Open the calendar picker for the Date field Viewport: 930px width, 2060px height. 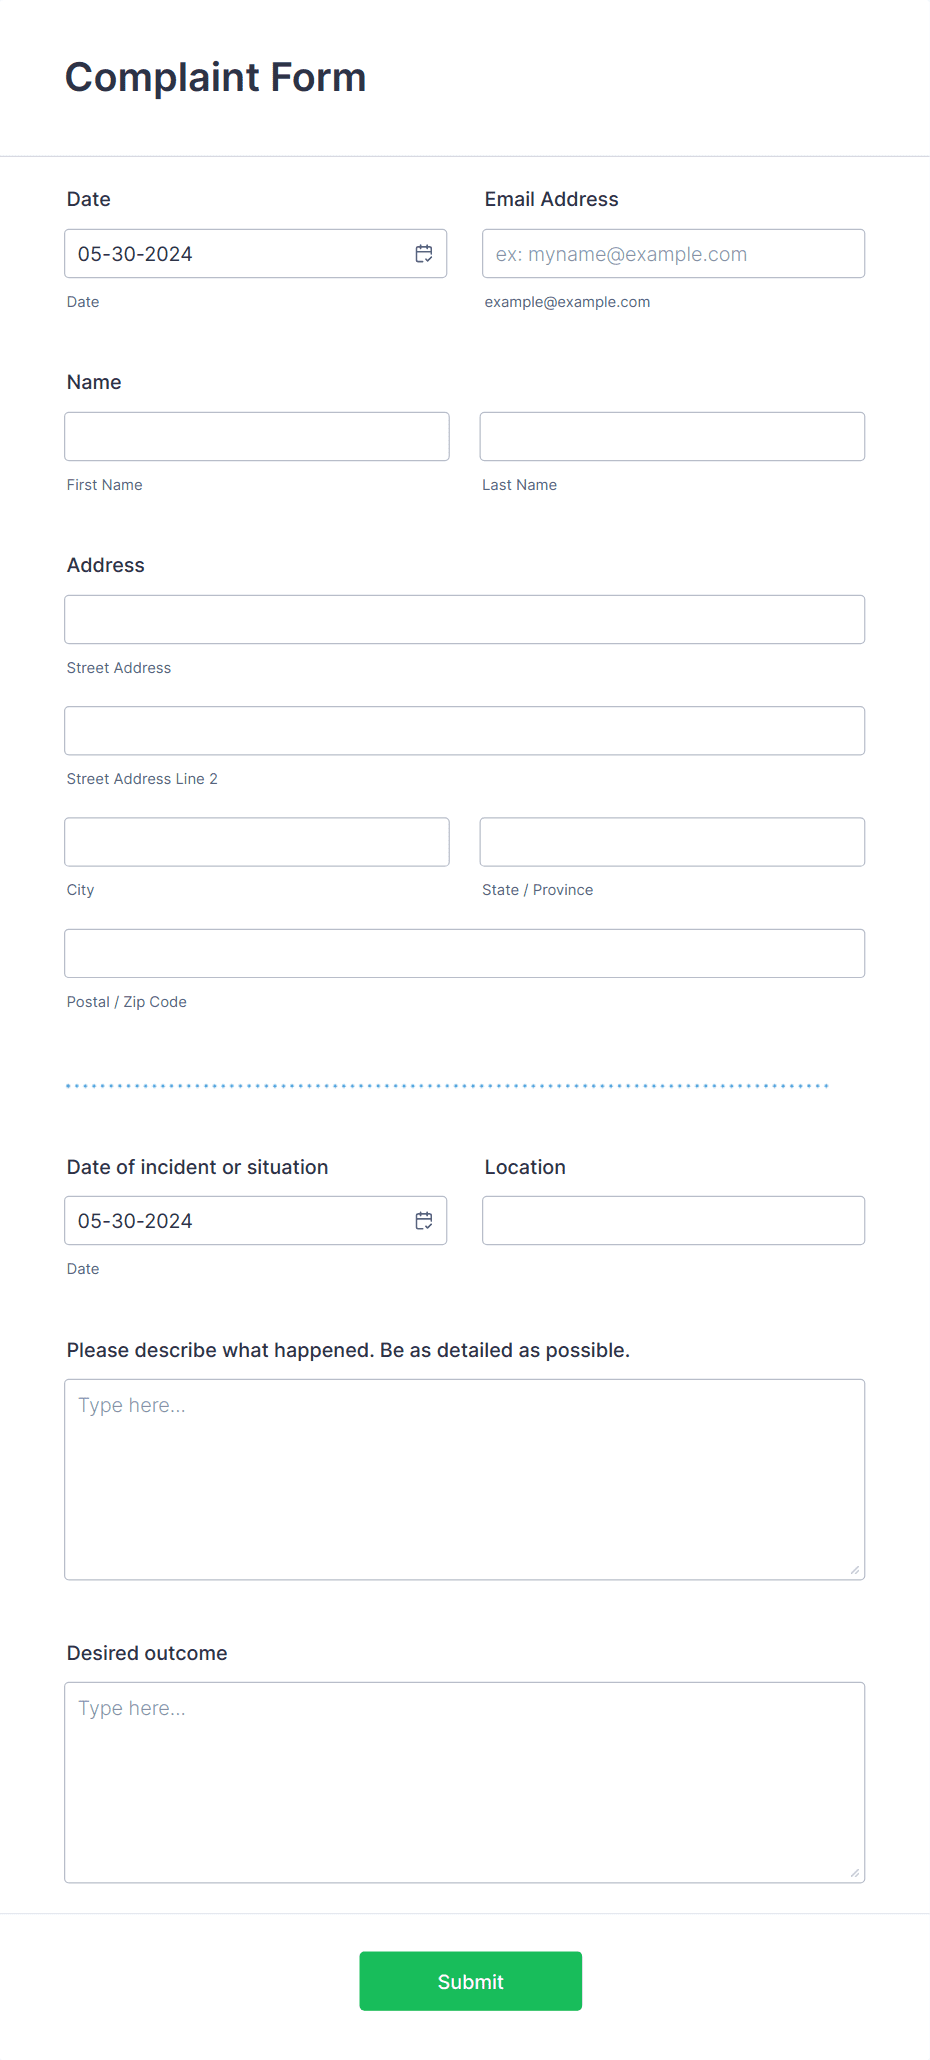pyautogui.click(x=424, y=254)
